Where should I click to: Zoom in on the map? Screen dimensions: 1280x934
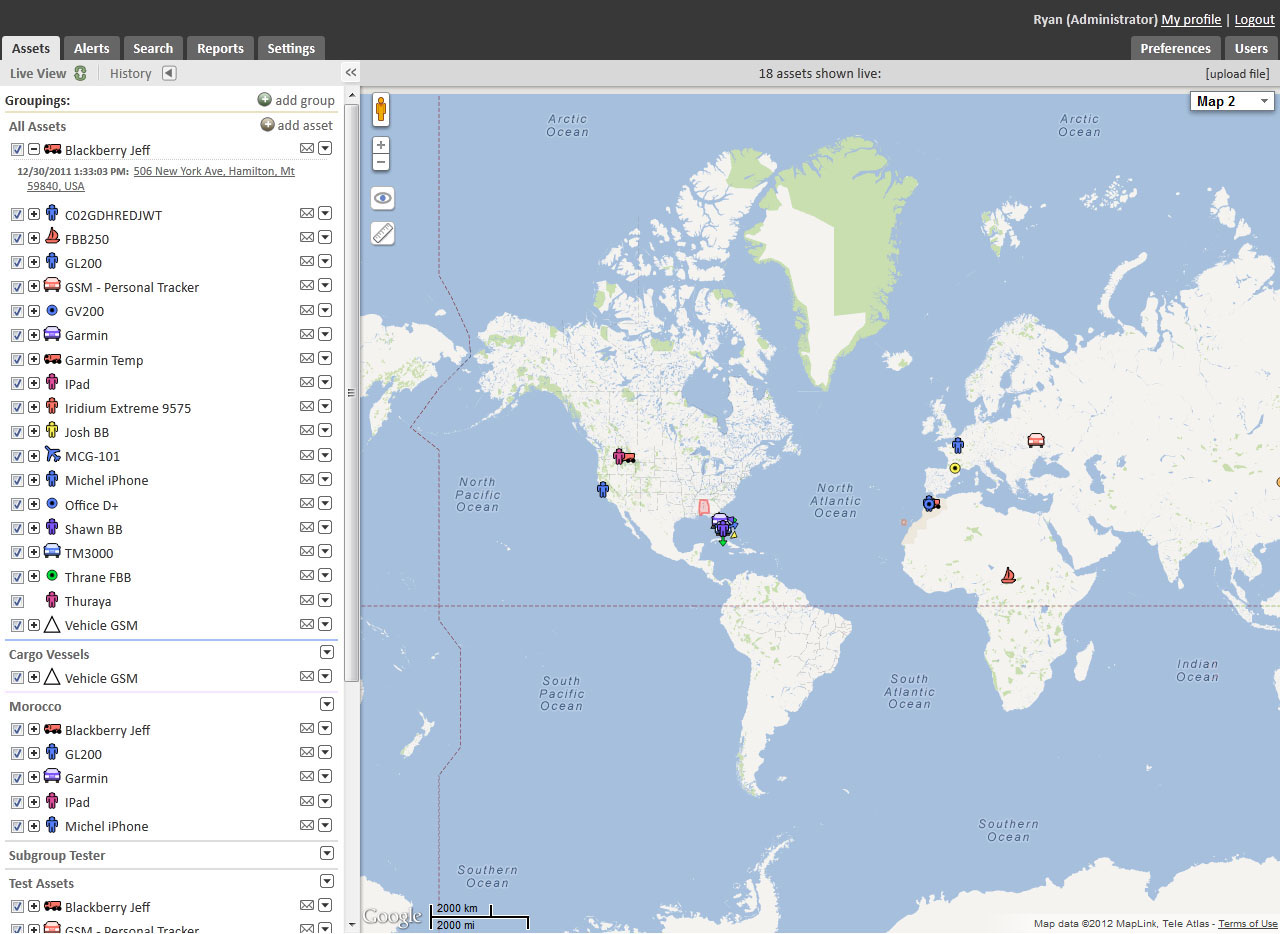(381, 146)
